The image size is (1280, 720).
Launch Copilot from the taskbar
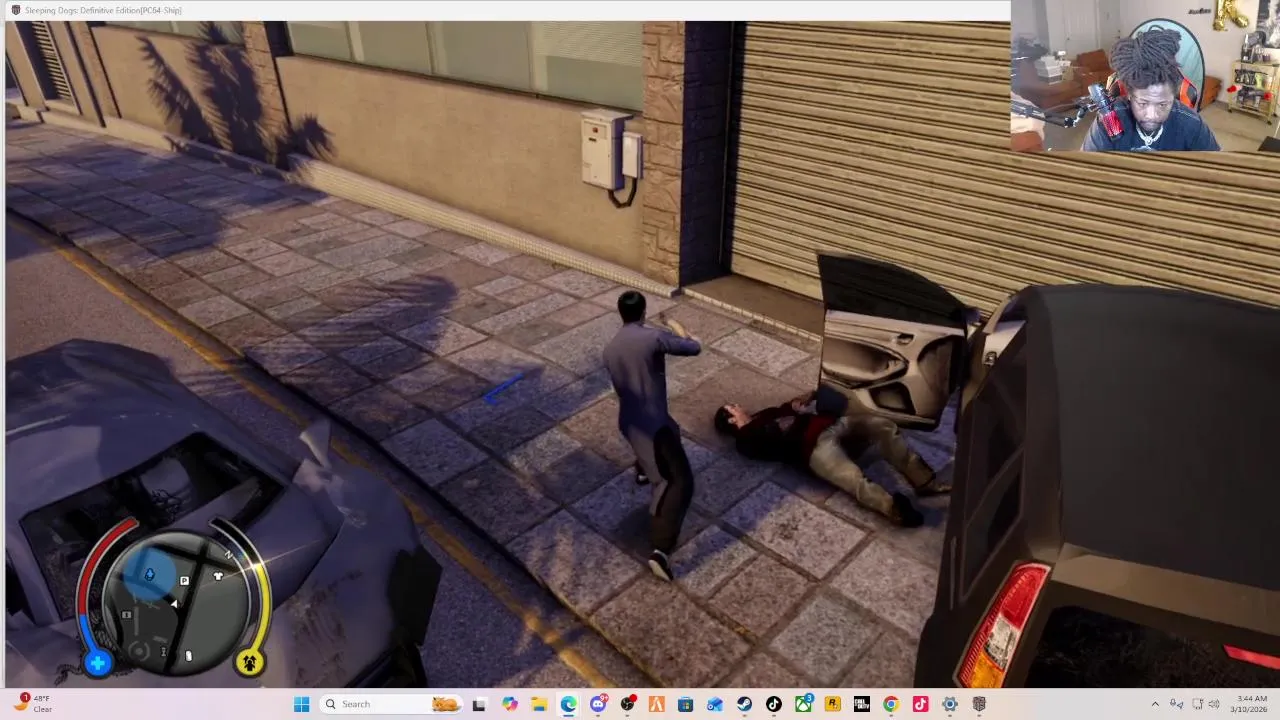pos(510,704)
